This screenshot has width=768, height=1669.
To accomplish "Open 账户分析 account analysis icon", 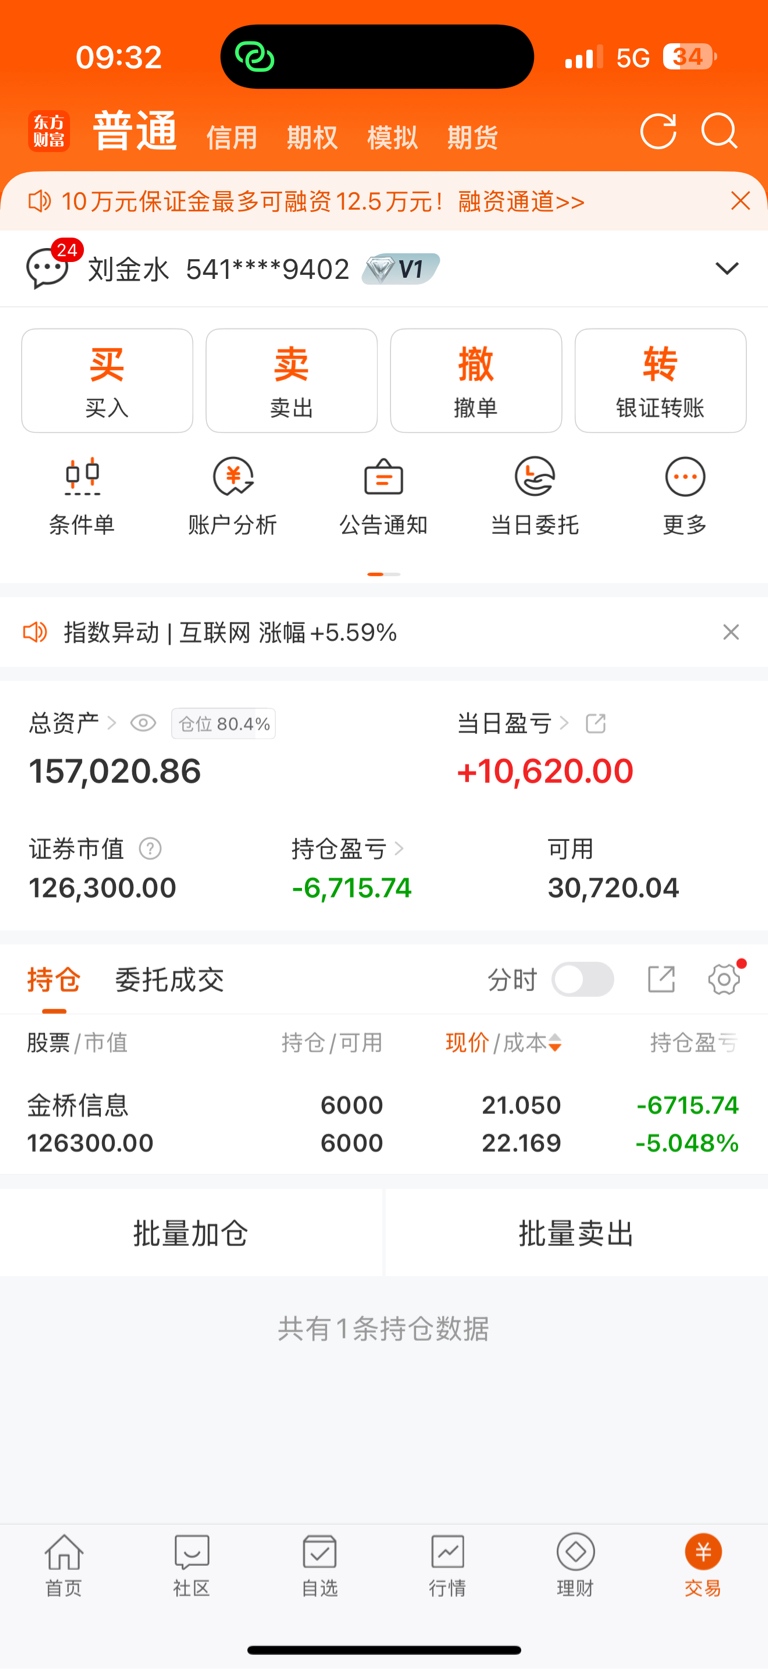I will [233, 477].
